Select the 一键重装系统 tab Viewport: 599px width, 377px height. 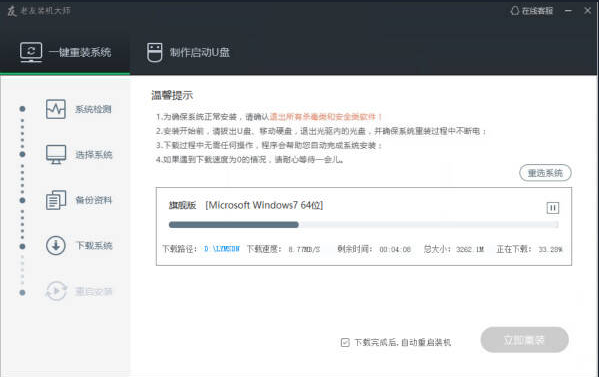click(65, 52)
